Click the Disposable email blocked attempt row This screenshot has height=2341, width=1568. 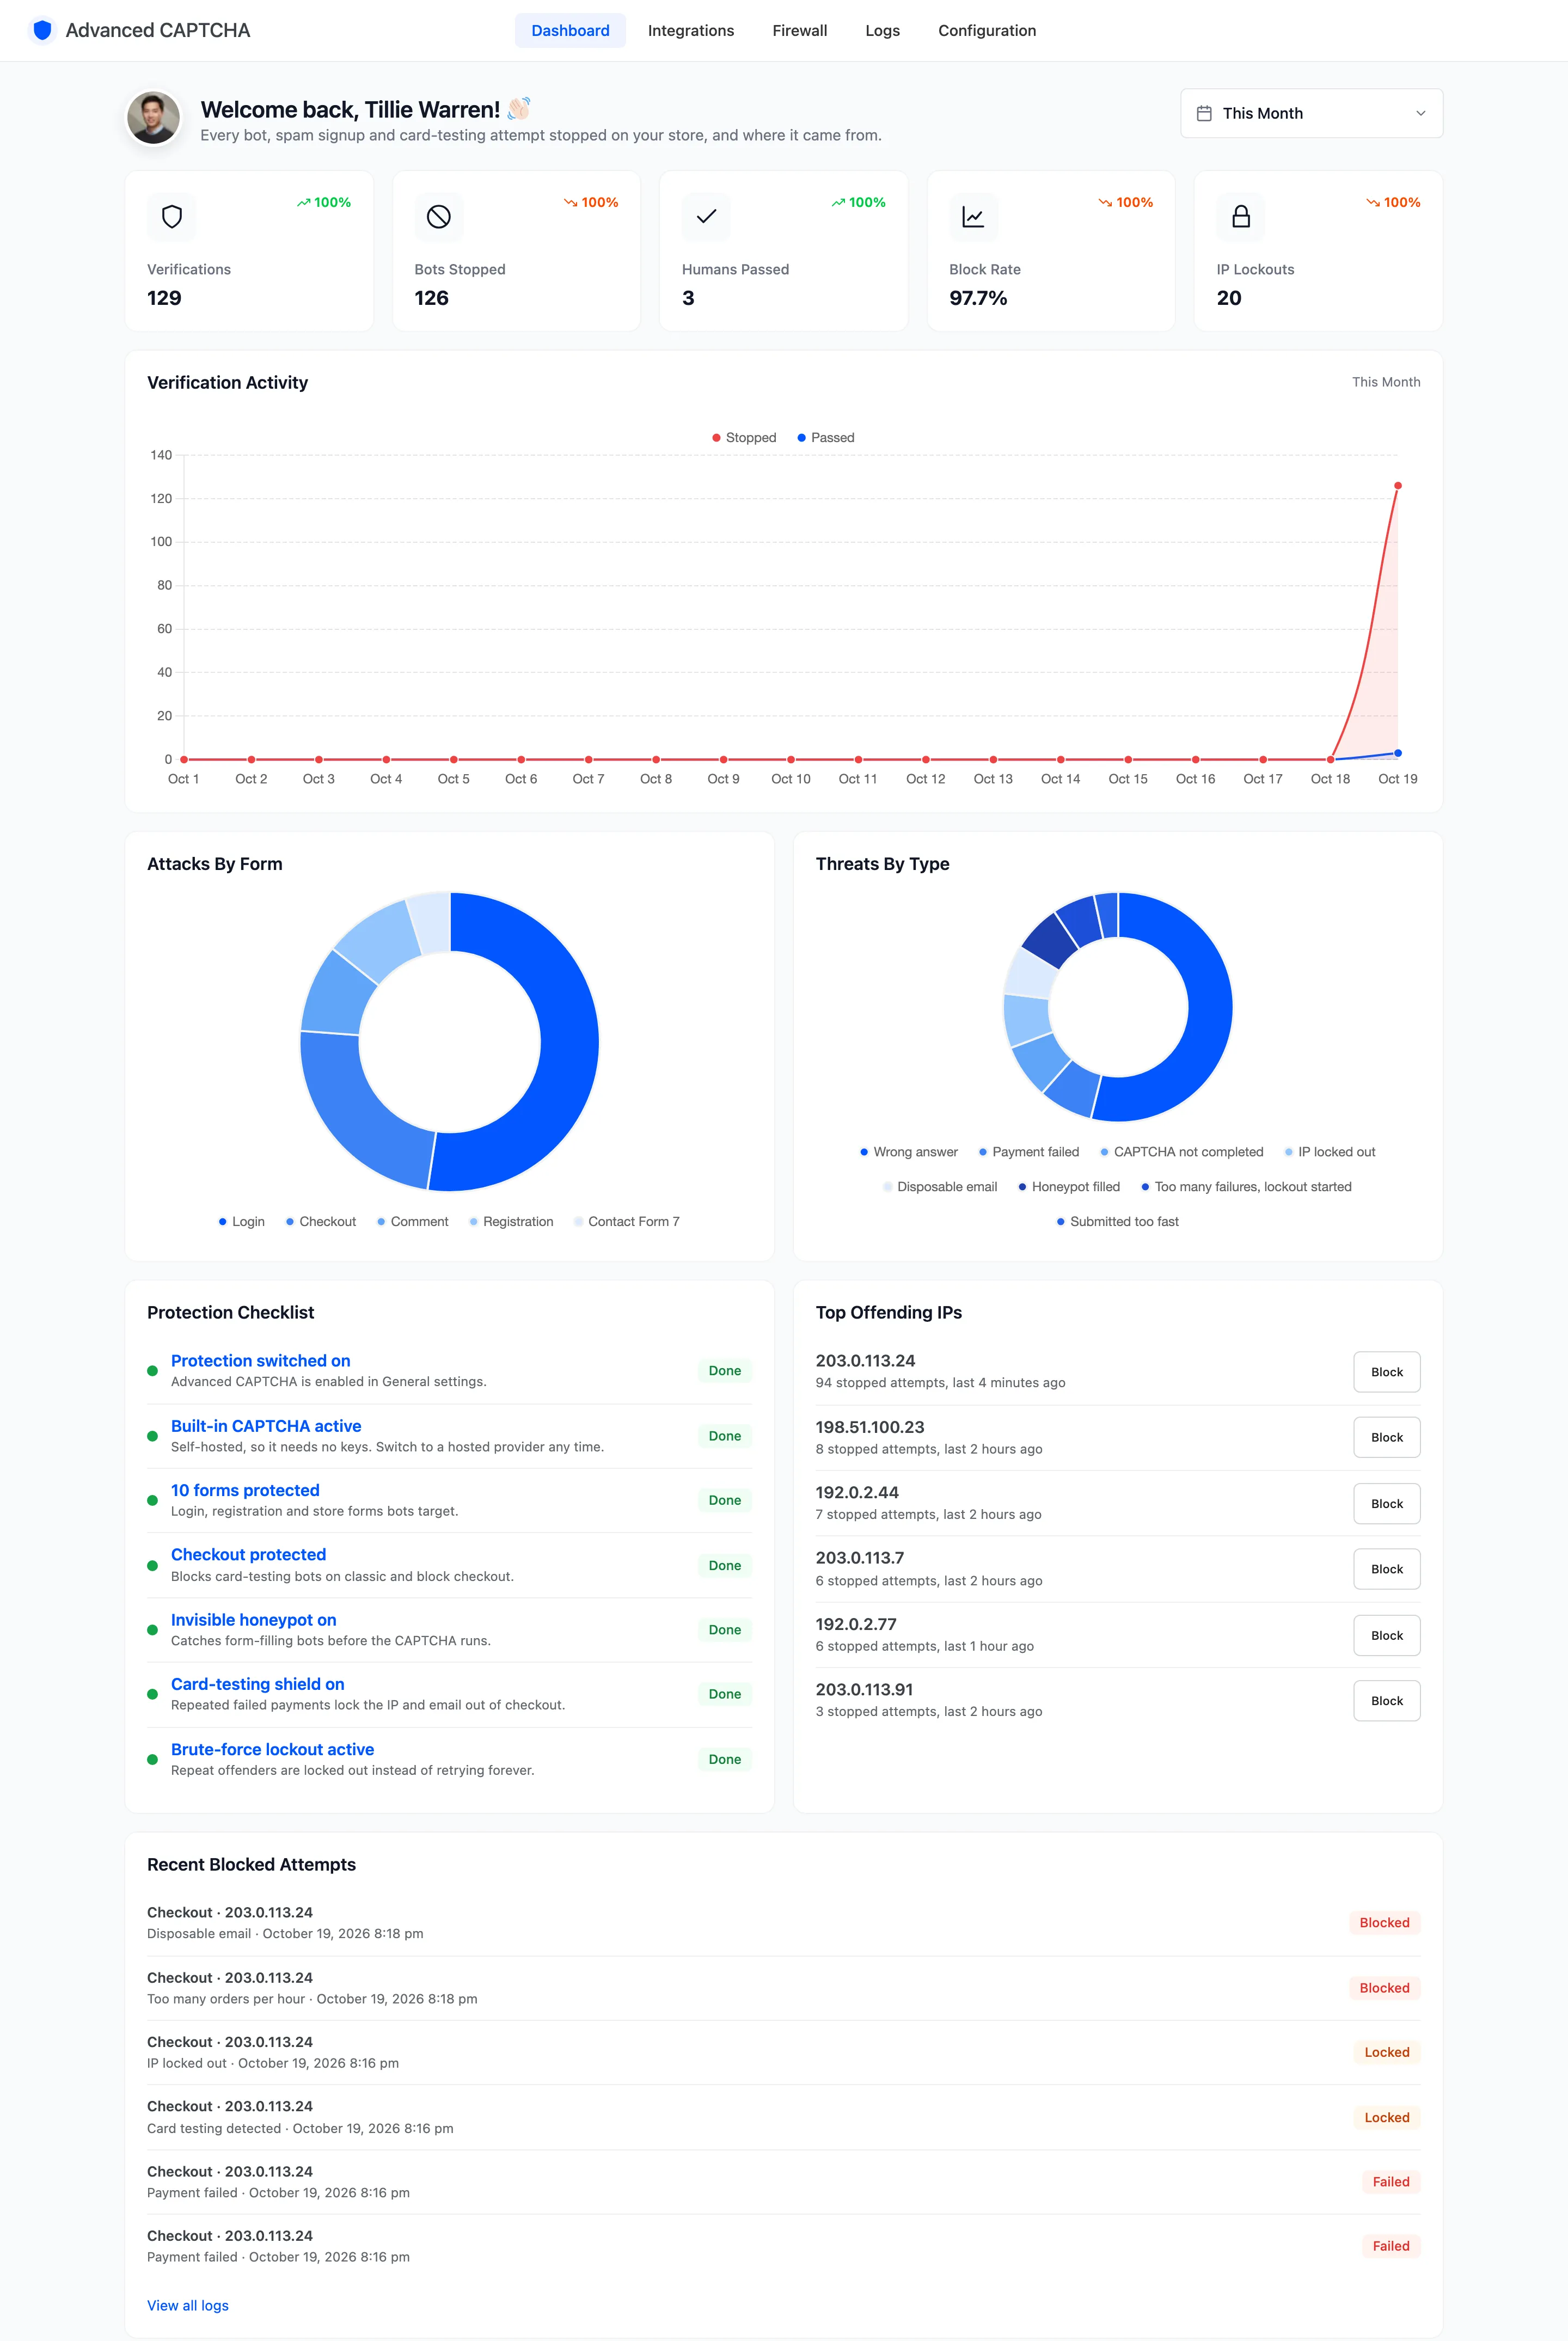tap(783, 1923)
